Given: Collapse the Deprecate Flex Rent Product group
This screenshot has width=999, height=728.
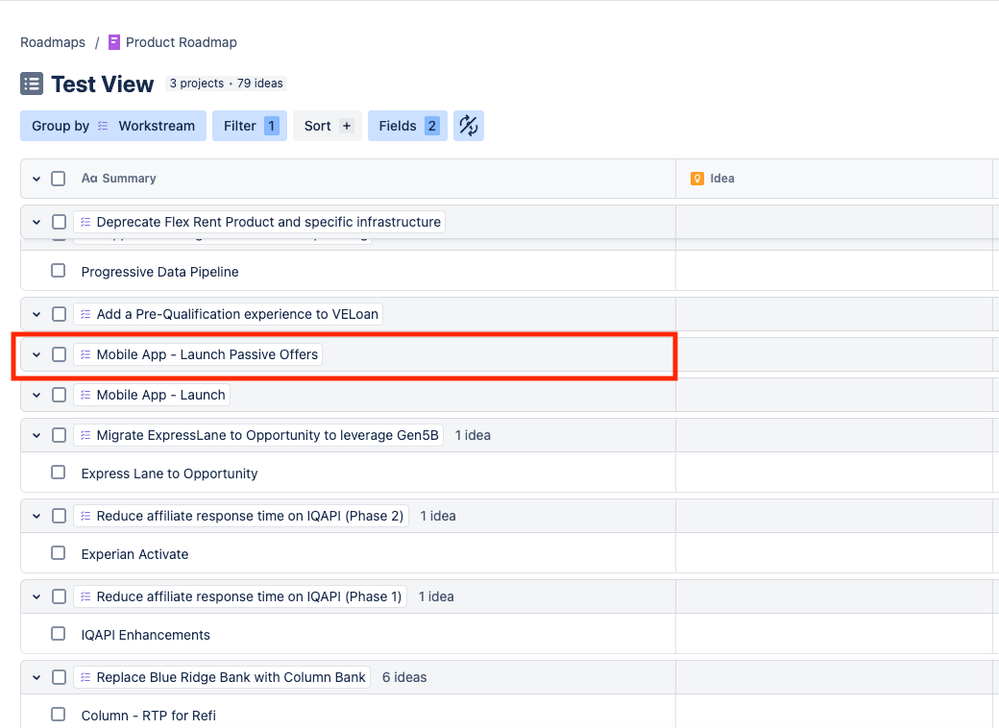Looking at the screenshot, I should (x=36, y=222).
